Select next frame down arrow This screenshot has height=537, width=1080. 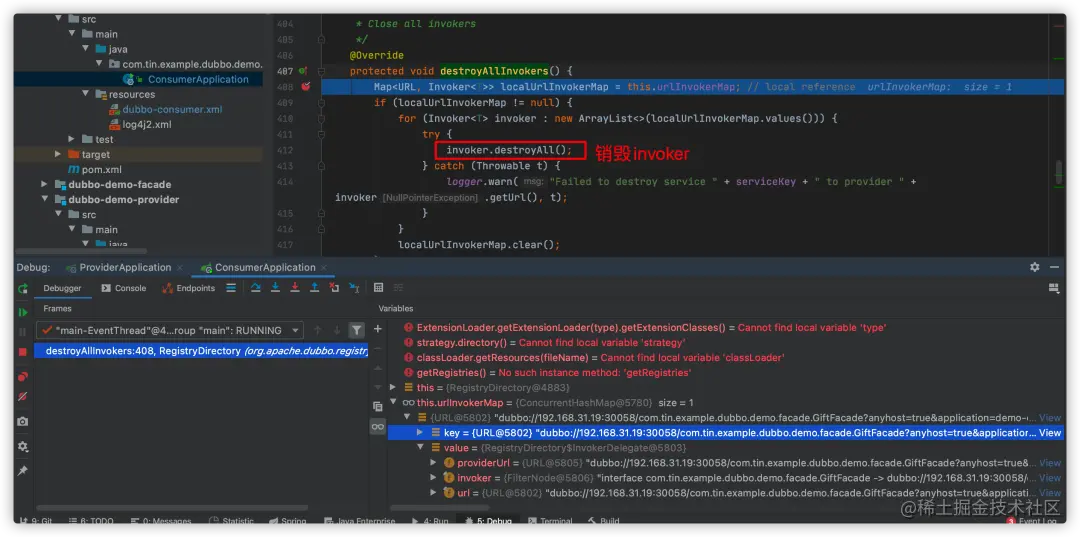click(337, 330)
